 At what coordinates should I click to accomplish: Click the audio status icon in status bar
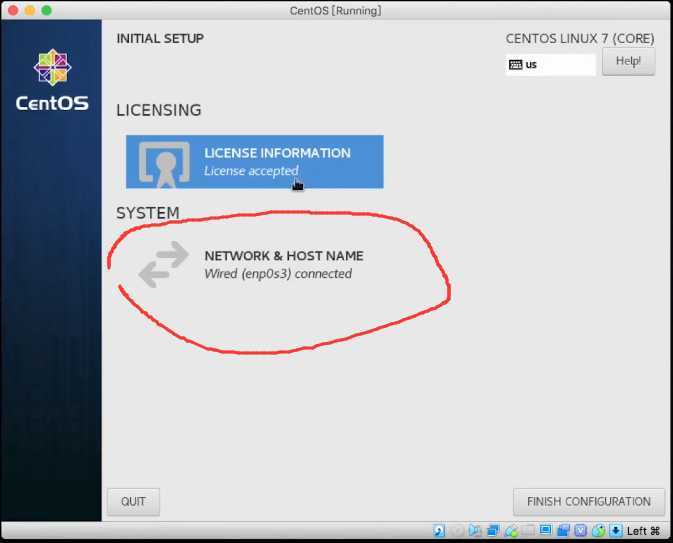point(475,531)
